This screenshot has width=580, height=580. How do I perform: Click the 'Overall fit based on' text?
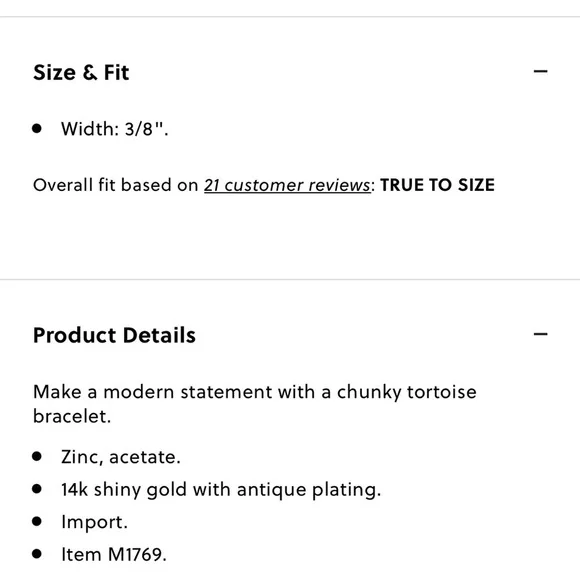[116, 185]
